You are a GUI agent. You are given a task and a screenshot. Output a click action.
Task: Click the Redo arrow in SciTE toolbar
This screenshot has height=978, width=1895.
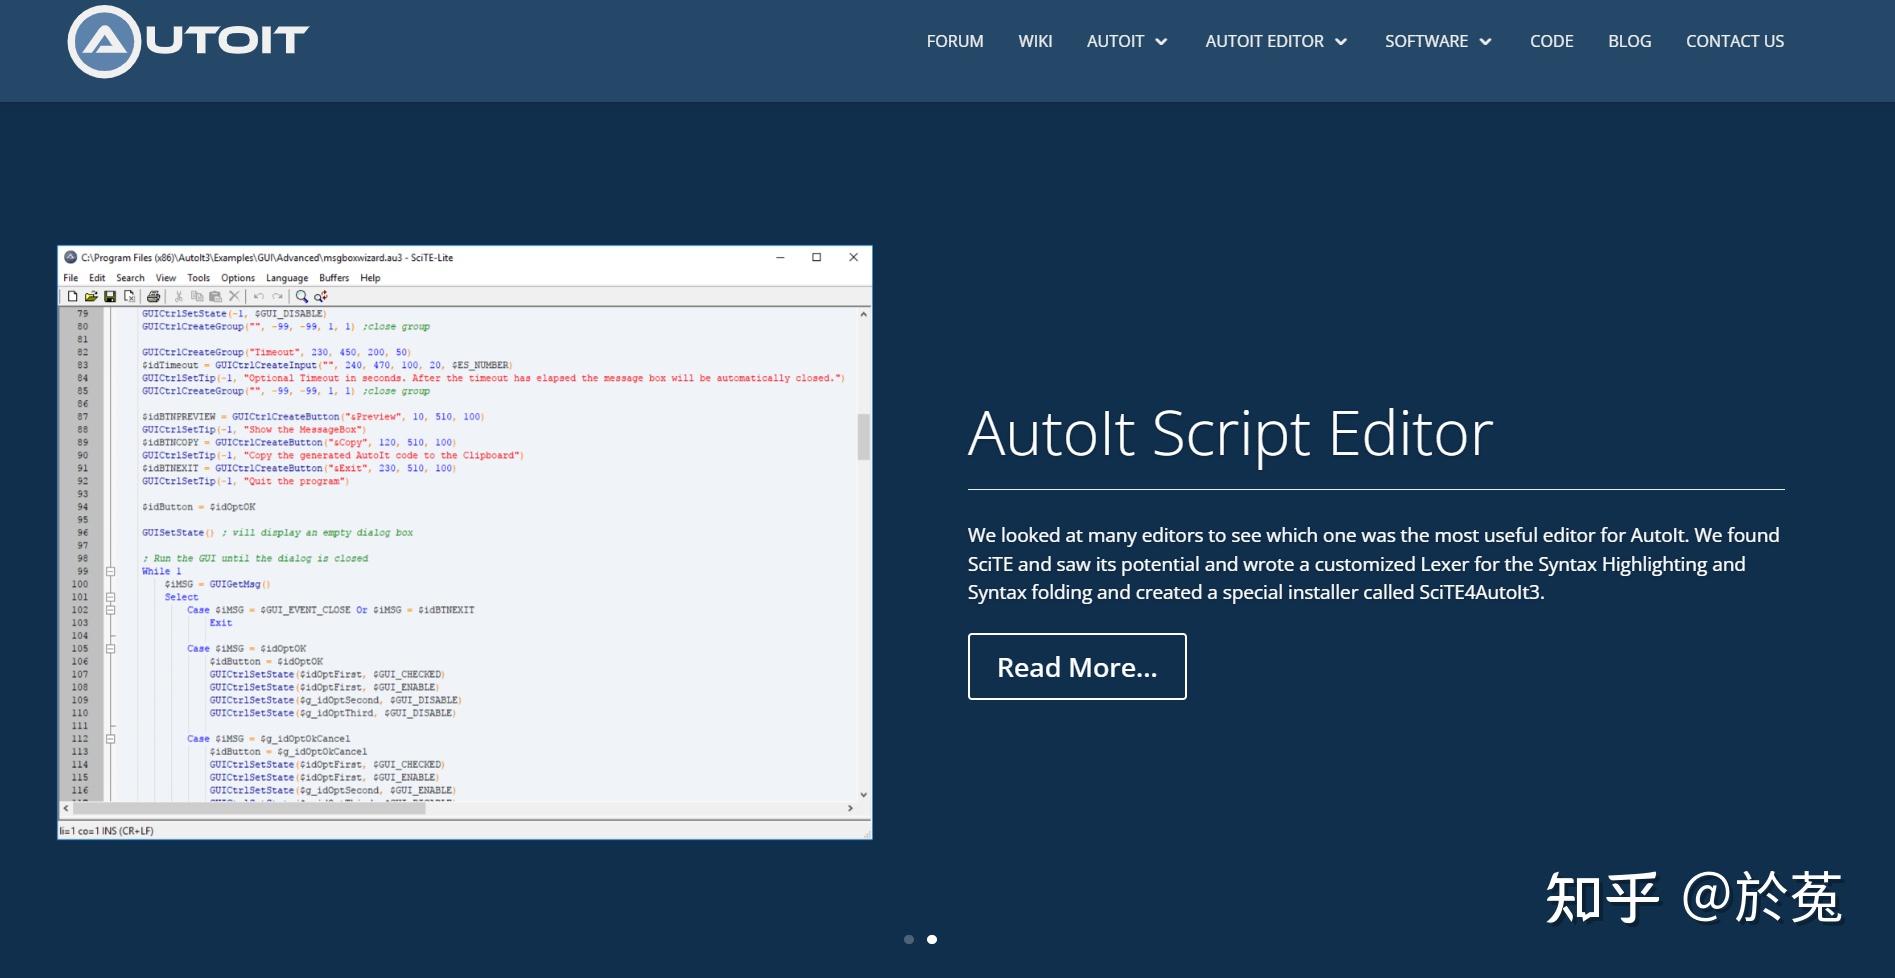pyautogui.click(x=277, y=296)
